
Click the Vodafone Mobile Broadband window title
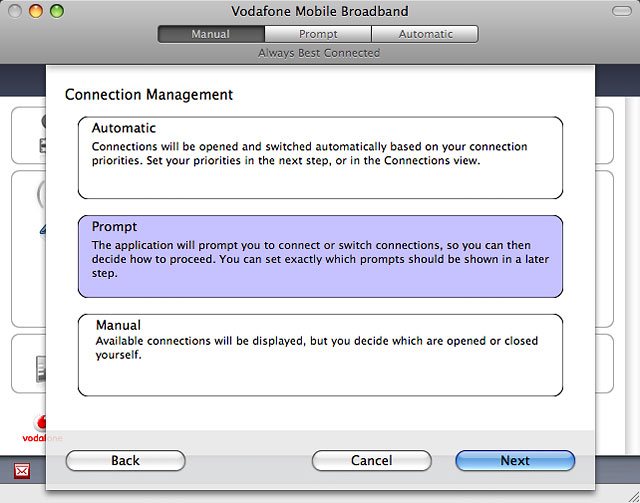(318, 12)
